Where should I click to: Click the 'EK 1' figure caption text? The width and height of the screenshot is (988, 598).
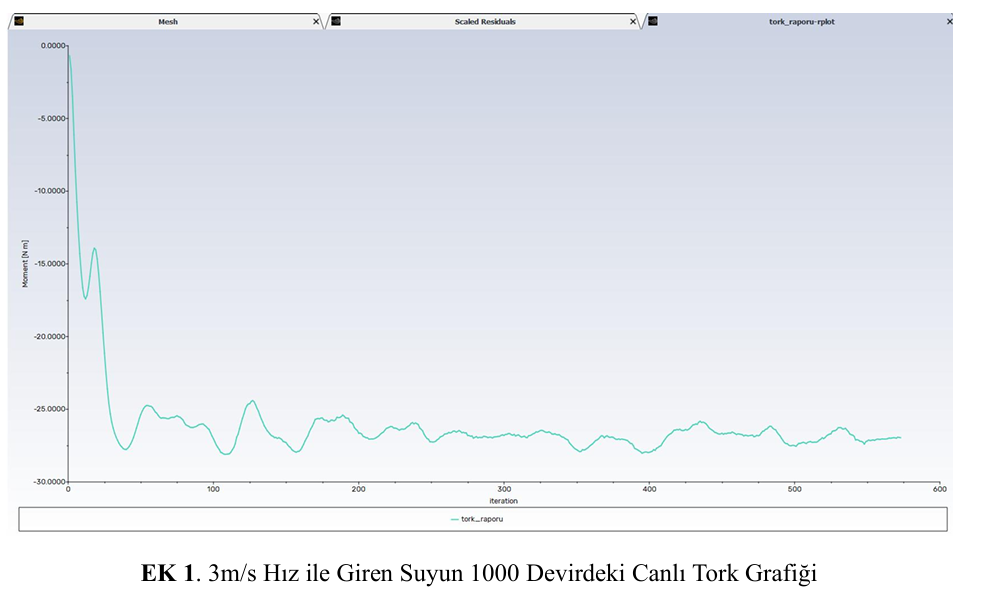click(x=165, y=573)
